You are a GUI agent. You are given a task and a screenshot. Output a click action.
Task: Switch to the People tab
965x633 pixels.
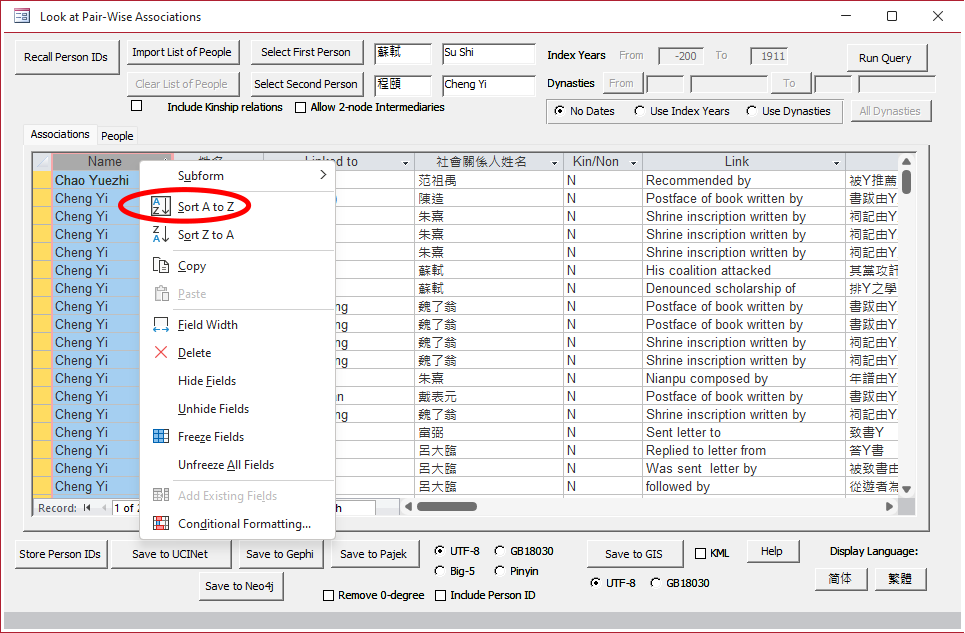117,136
